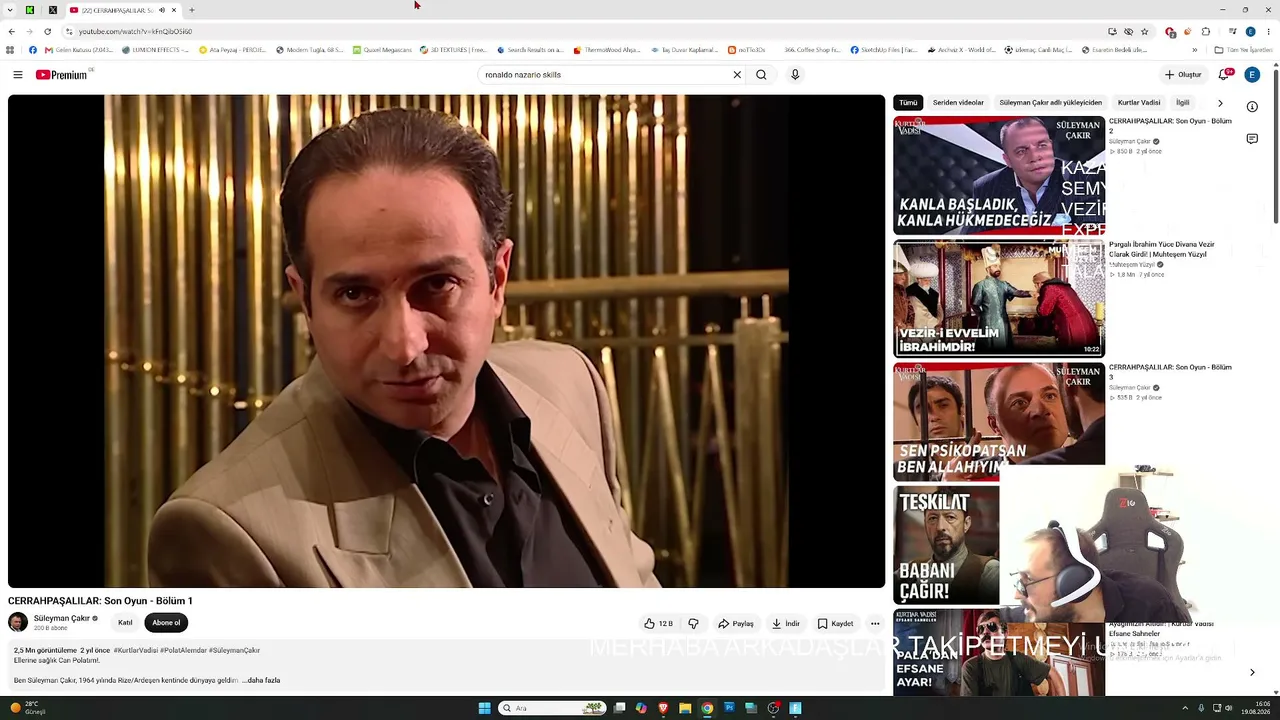The width and height of the screenshot is (1280, 720).
Task: Click the browser address bar URL
Action: click(136, 31)
